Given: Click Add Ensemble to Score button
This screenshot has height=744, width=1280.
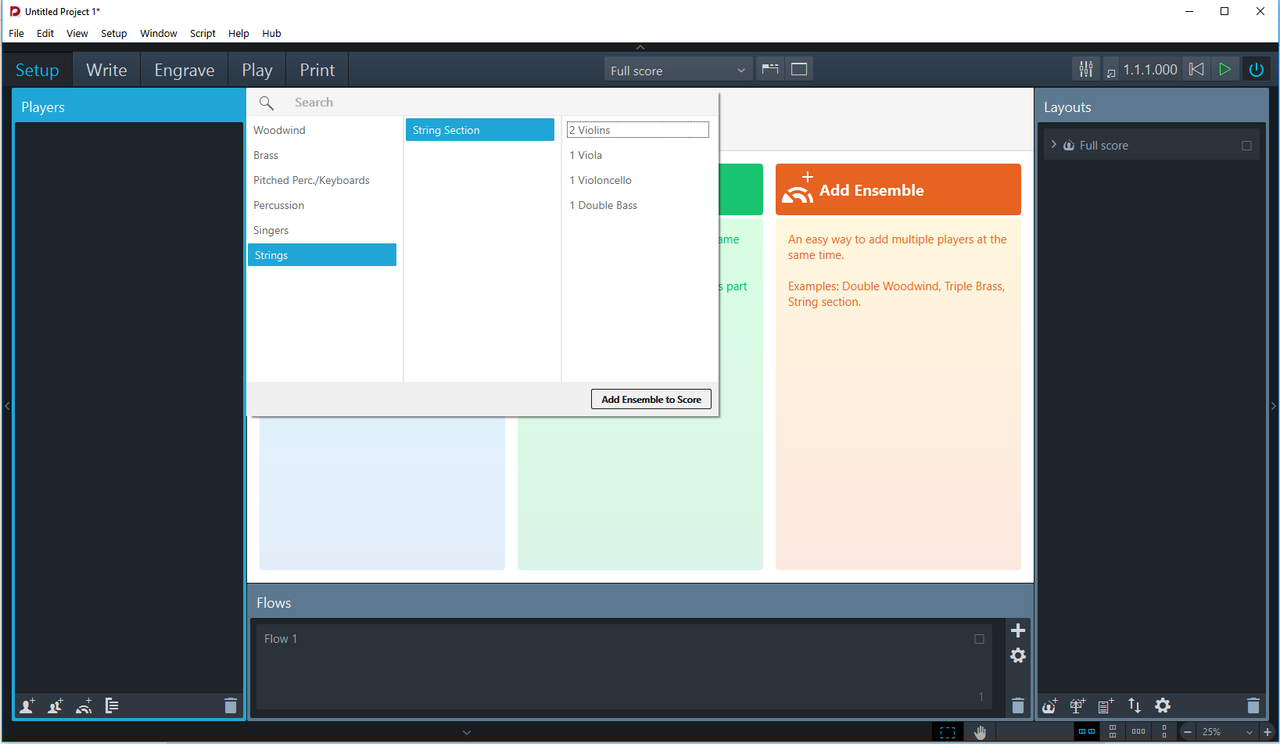Looking at the screenshot, I should [x=651, y=399].
